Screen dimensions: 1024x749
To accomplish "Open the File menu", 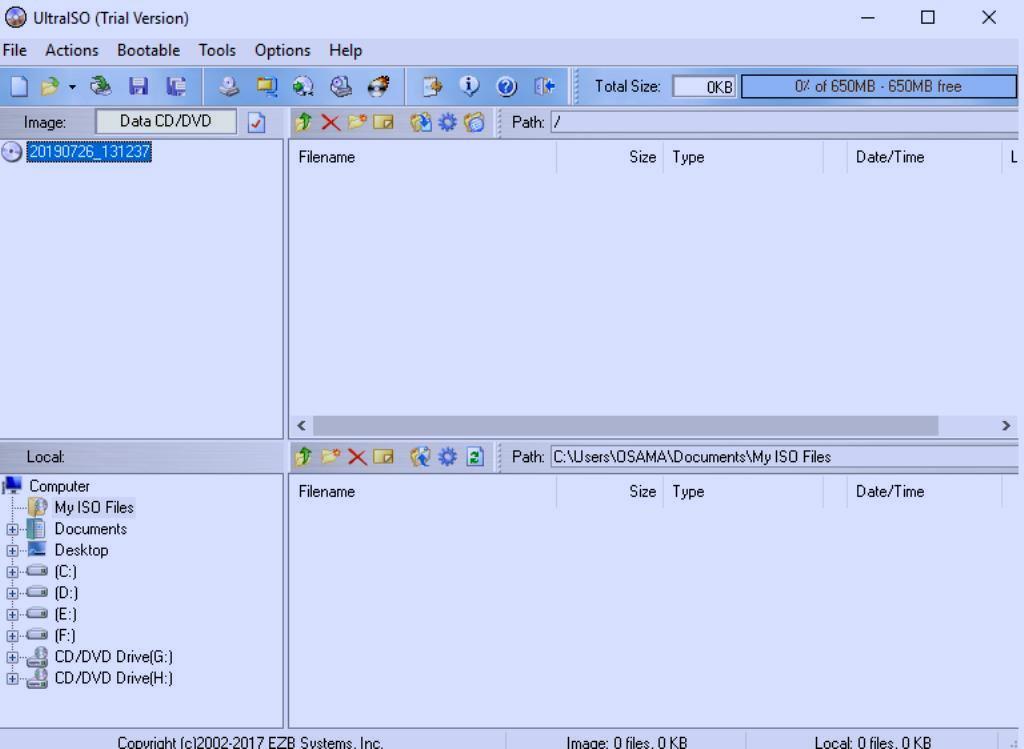I will point(14,50).
